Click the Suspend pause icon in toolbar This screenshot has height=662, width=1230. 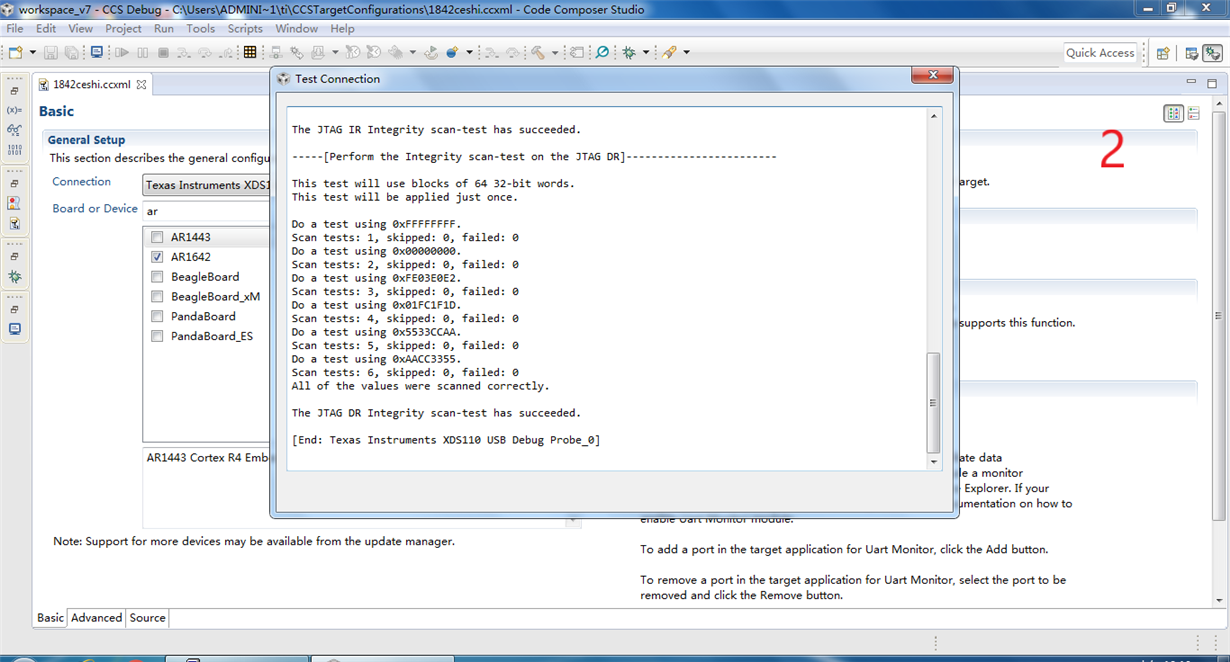pyautogui.click(x=143, y=52)
